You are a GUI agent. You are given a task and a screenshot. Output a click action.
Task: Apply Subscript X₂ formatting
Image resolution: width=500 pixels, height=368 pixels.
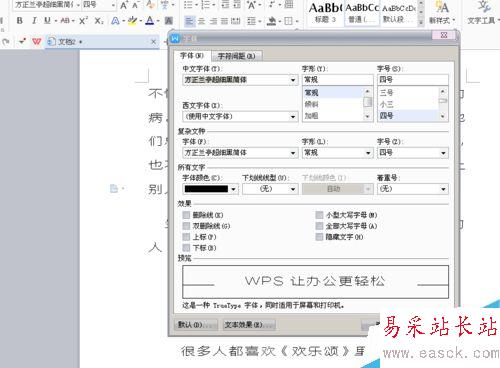click(99, 21)
